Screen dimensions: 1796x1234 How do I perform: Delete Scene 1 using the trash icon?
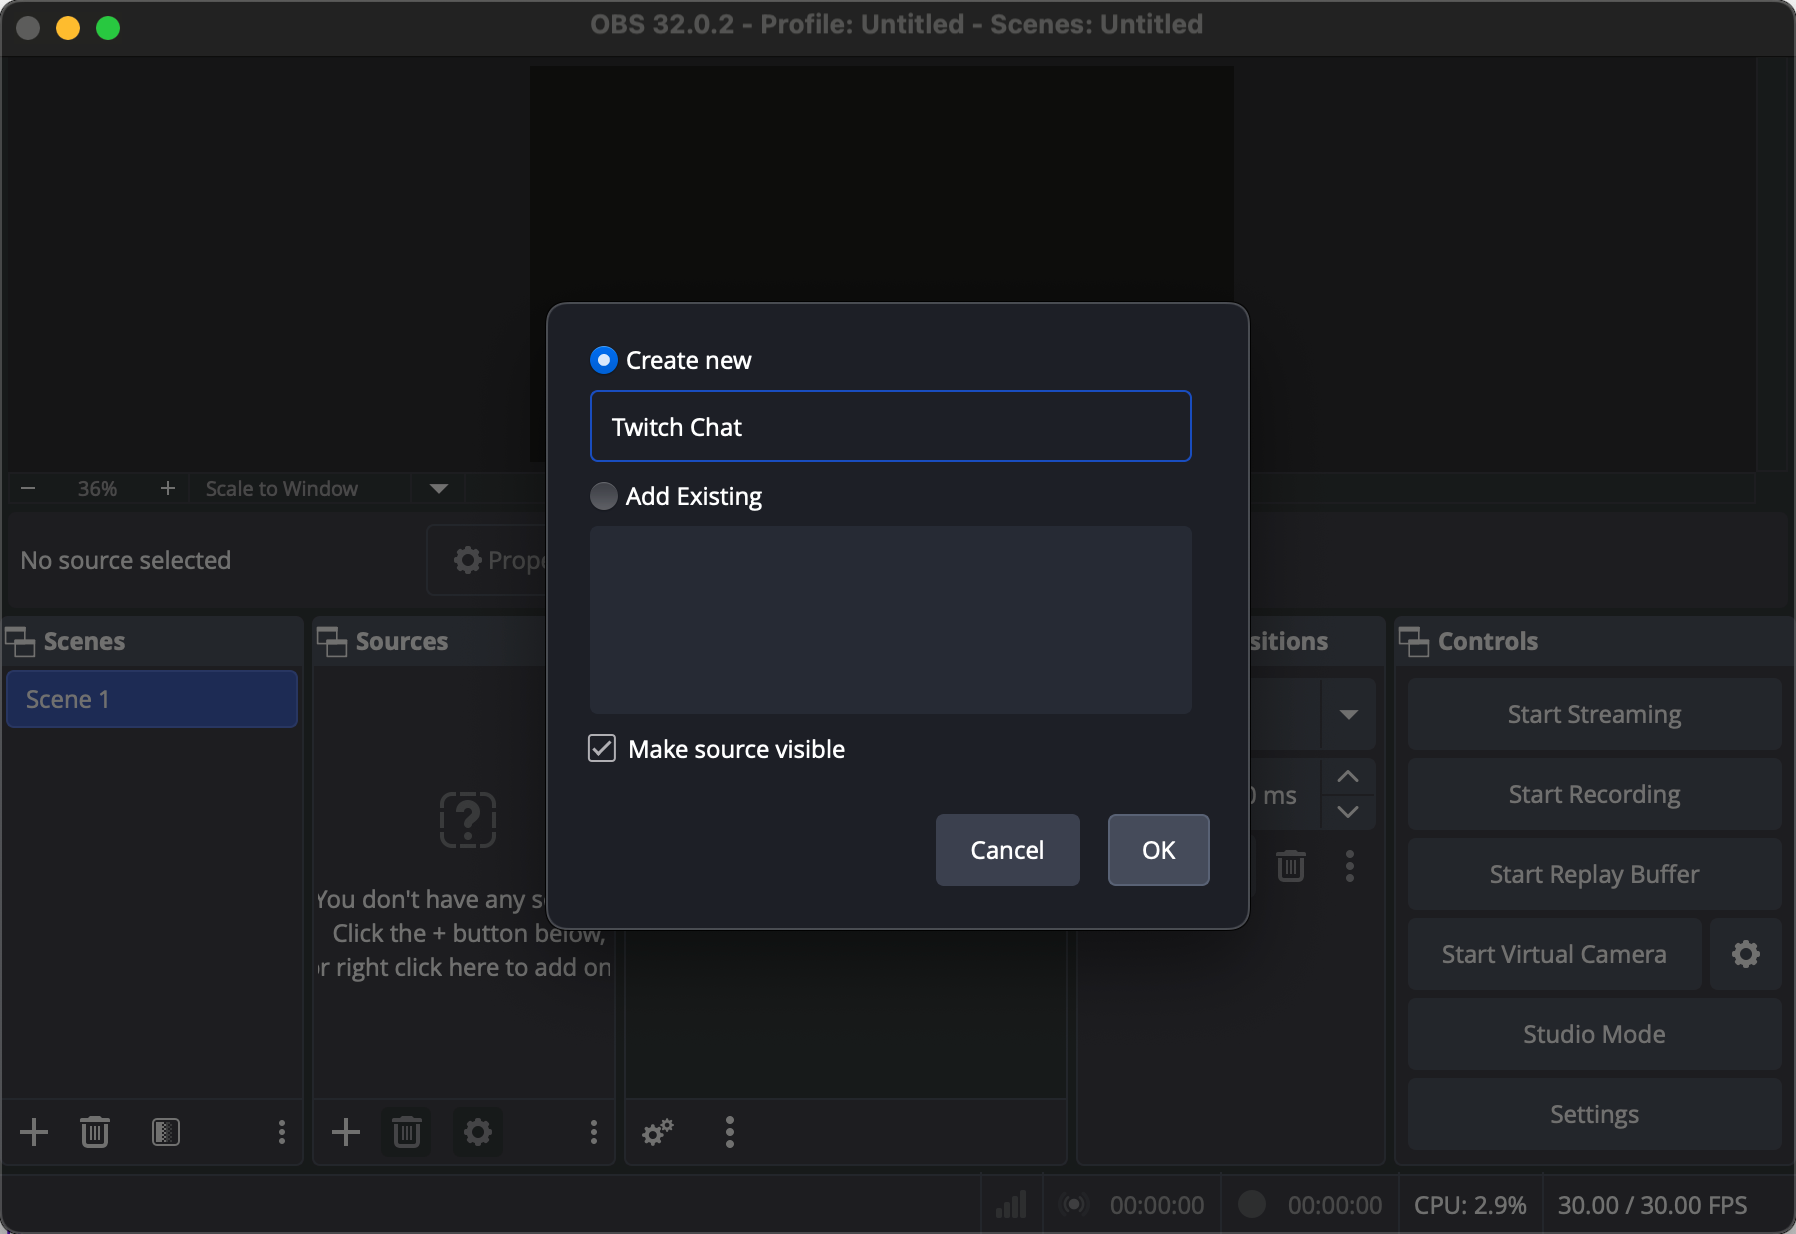(94, 1132)
